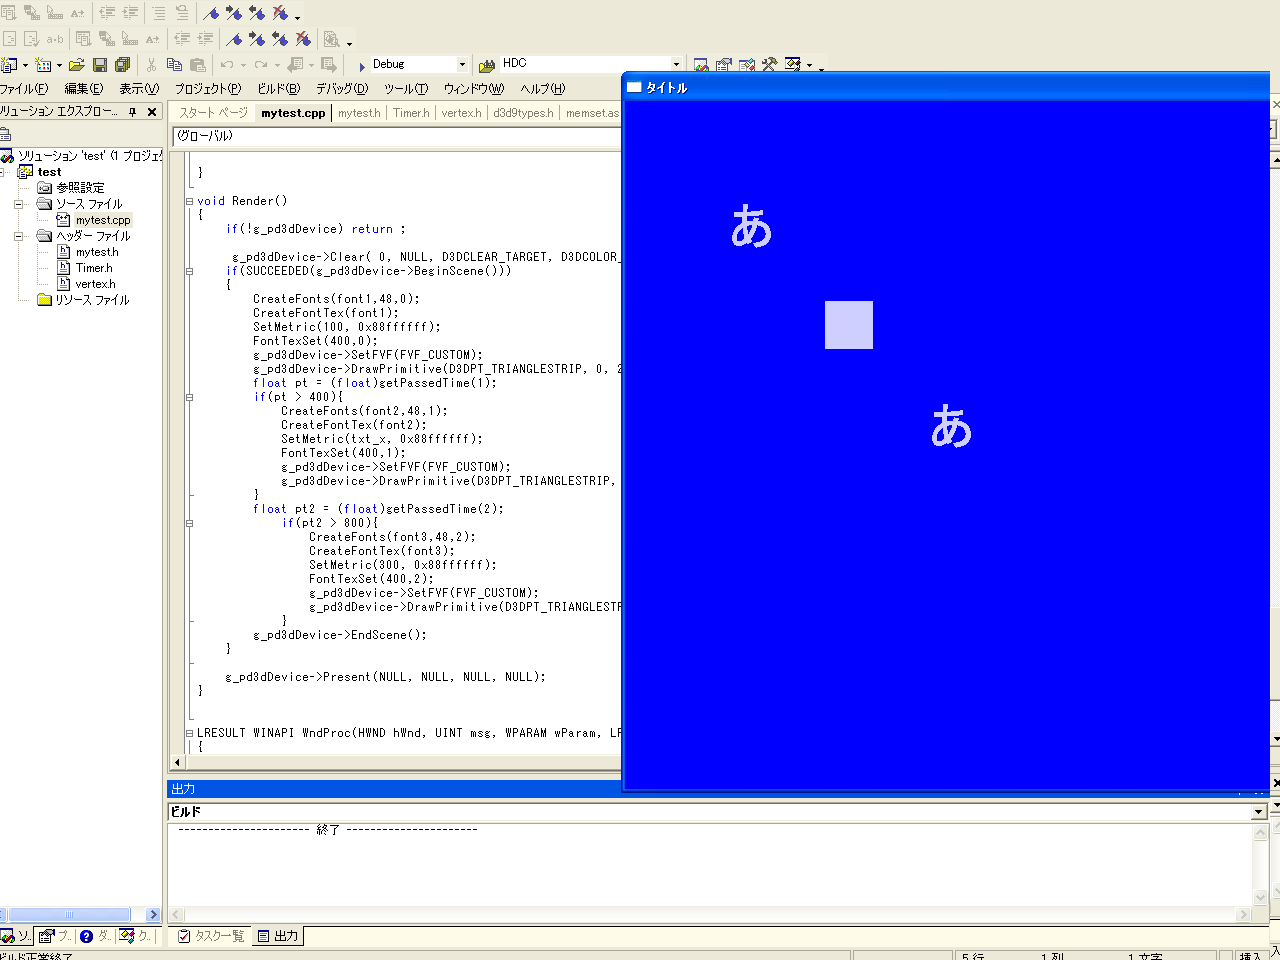Click the Undo arrow icon
The width and height of the screenshot is (1280, 960).
[227, 65]
